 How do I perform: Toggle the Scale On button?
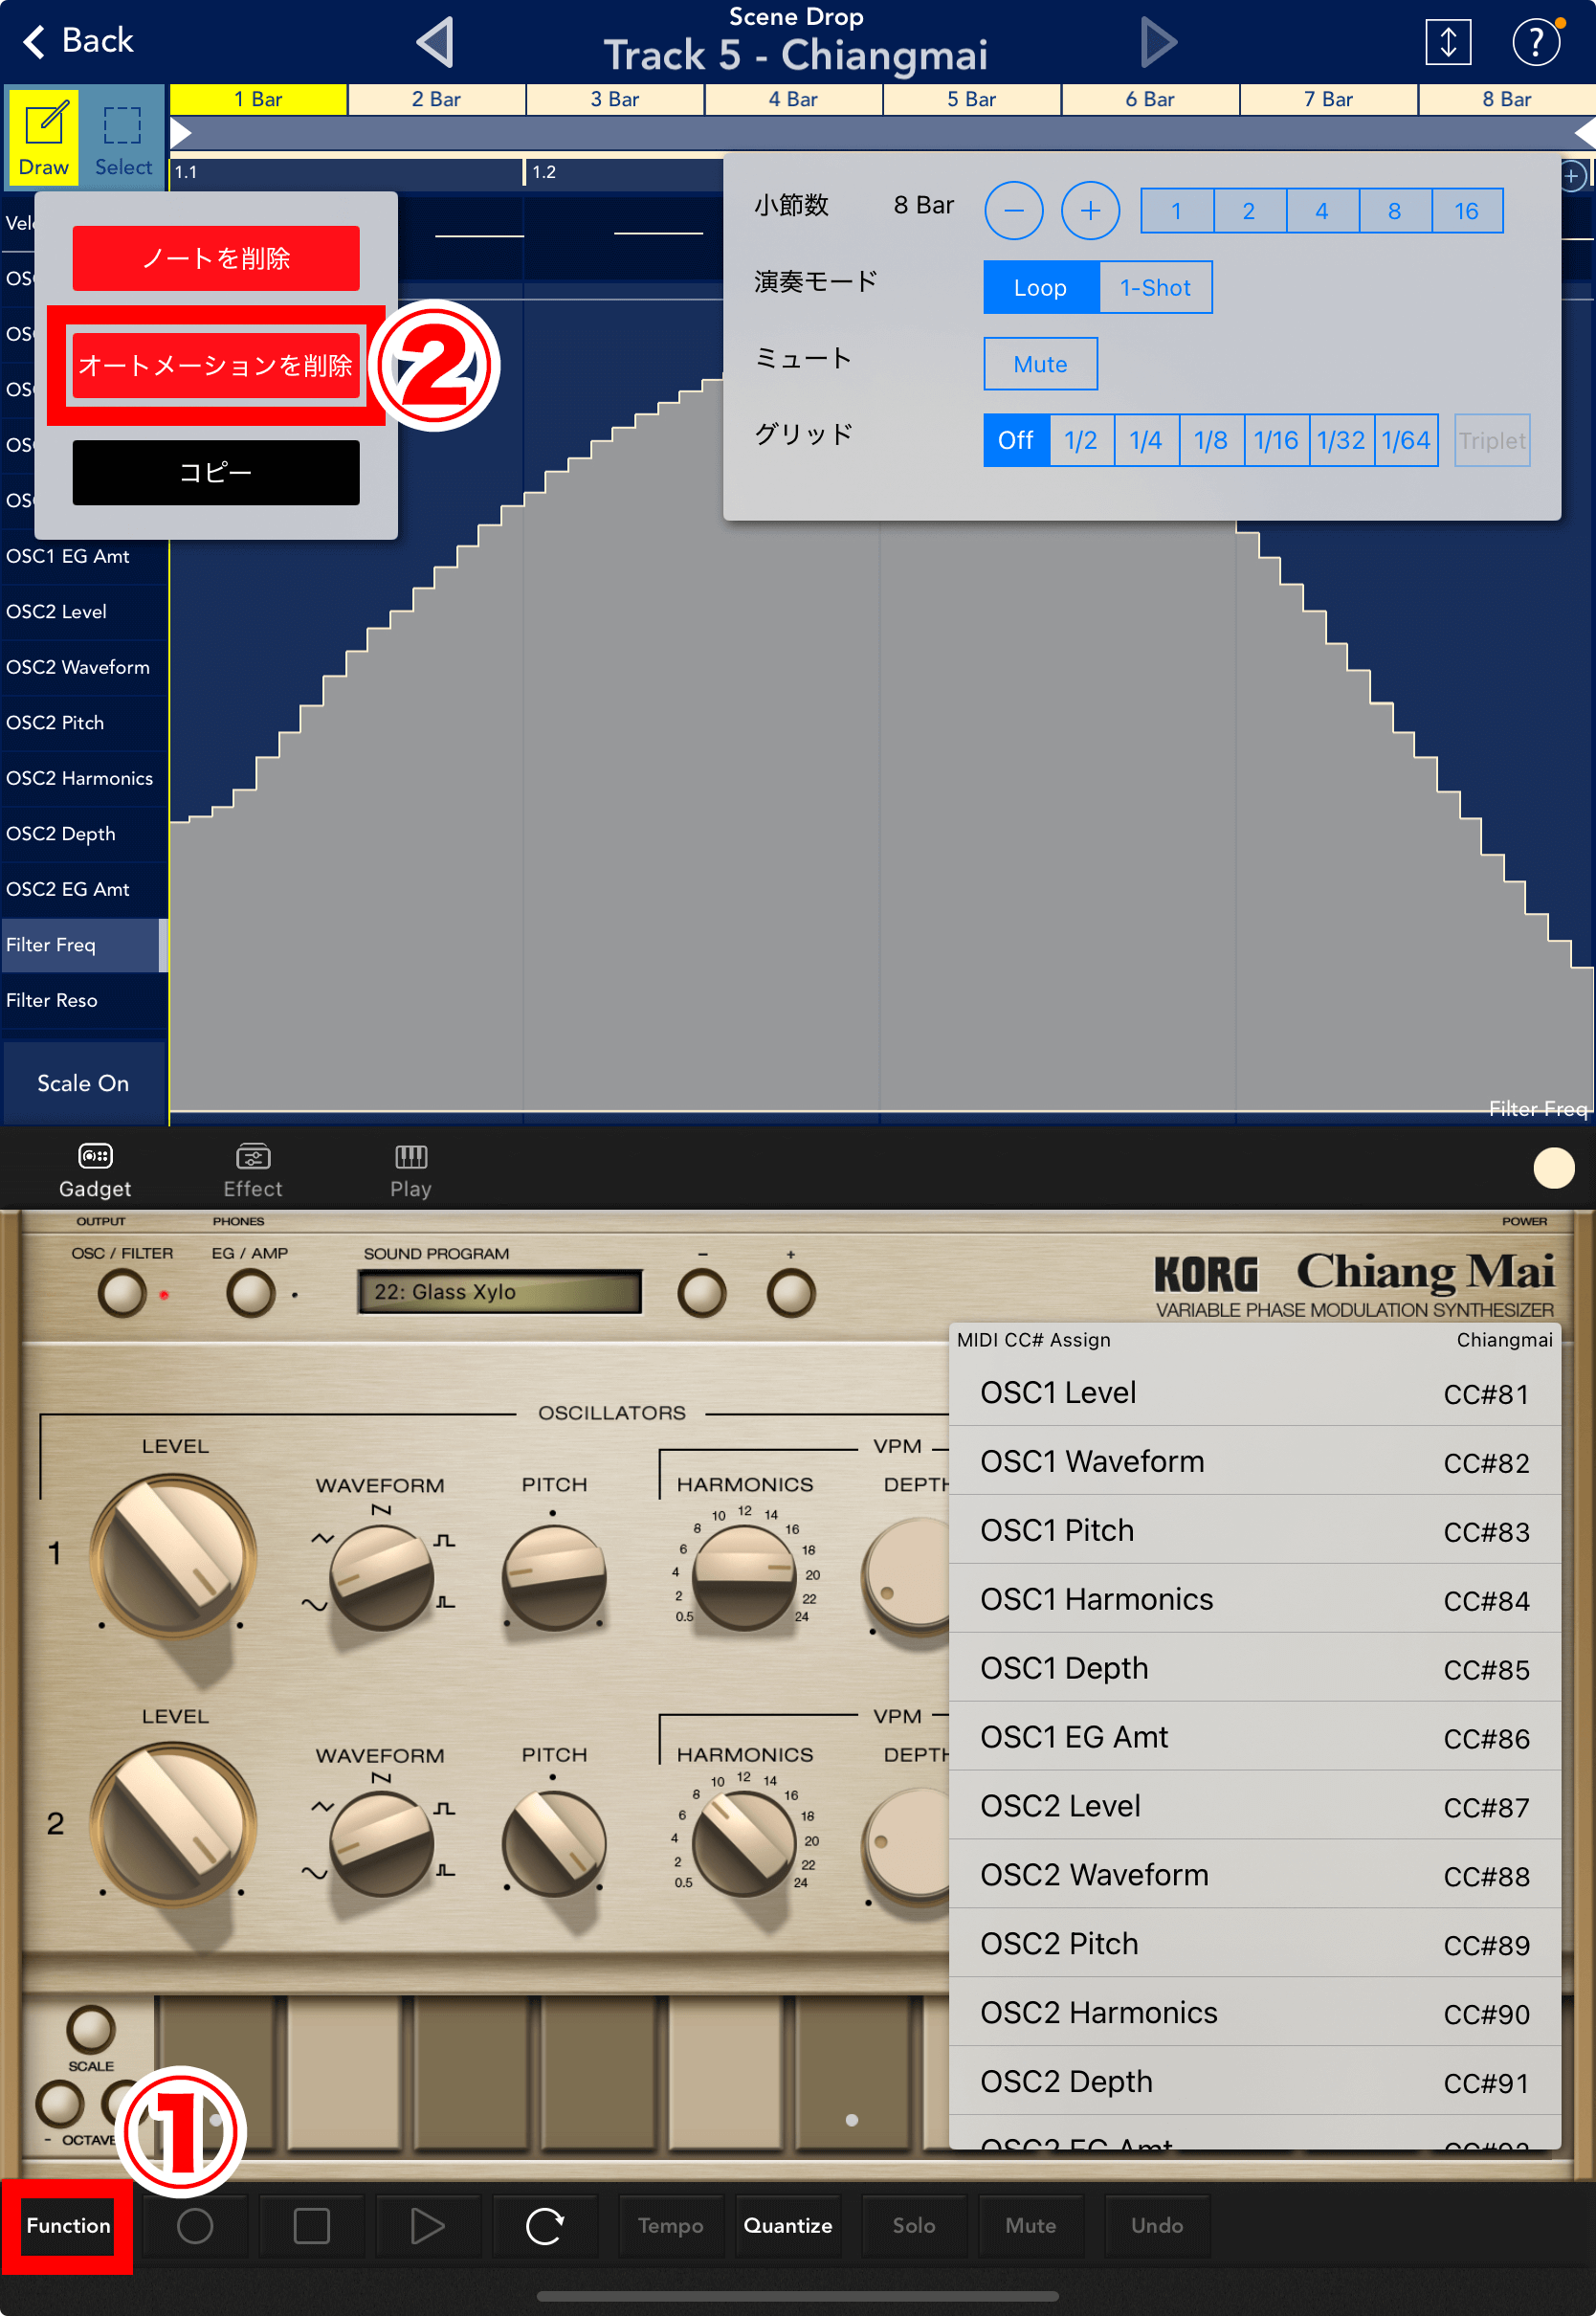83,1083
